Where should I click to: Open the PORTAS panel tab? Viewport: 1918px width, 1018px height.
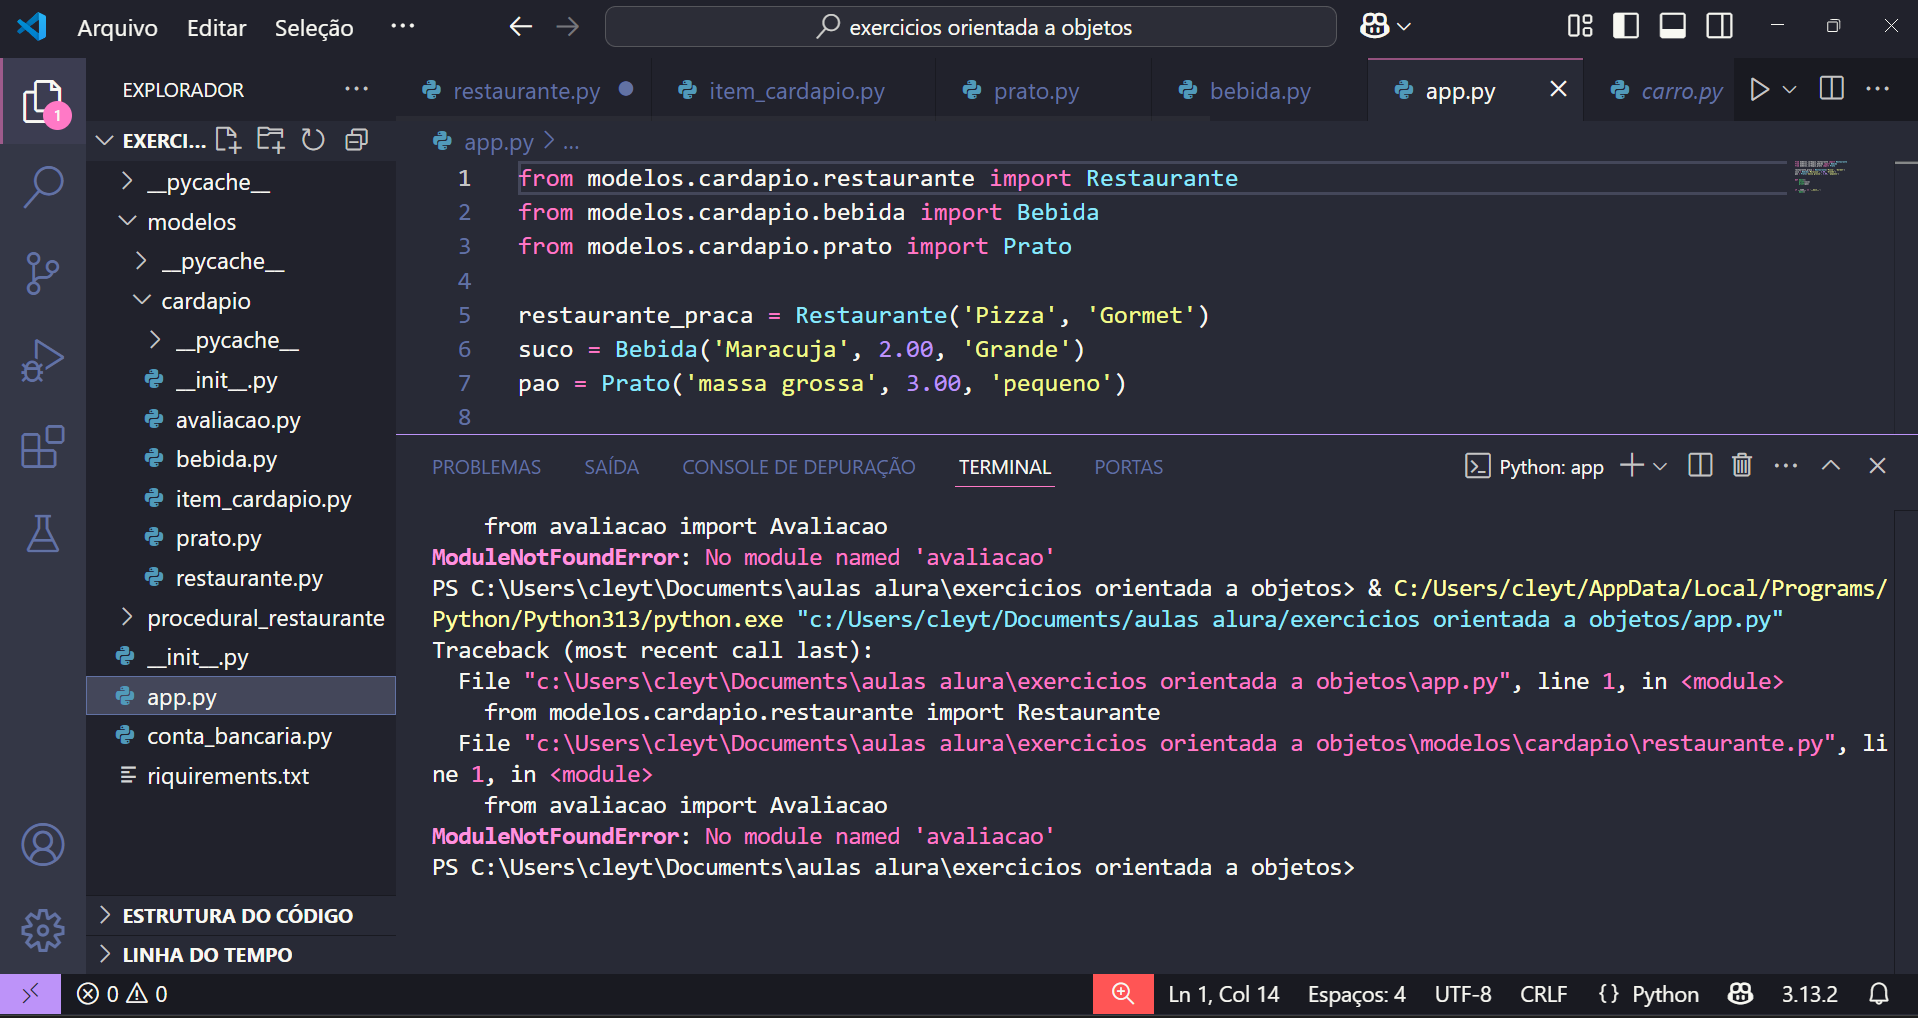point(1128,467)
